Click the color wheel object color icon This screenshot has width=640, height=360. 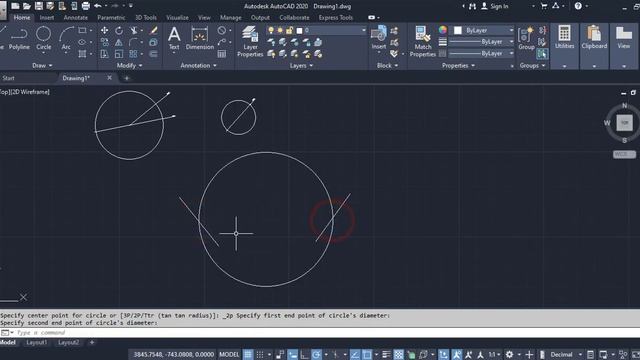[x=443, y=30]
